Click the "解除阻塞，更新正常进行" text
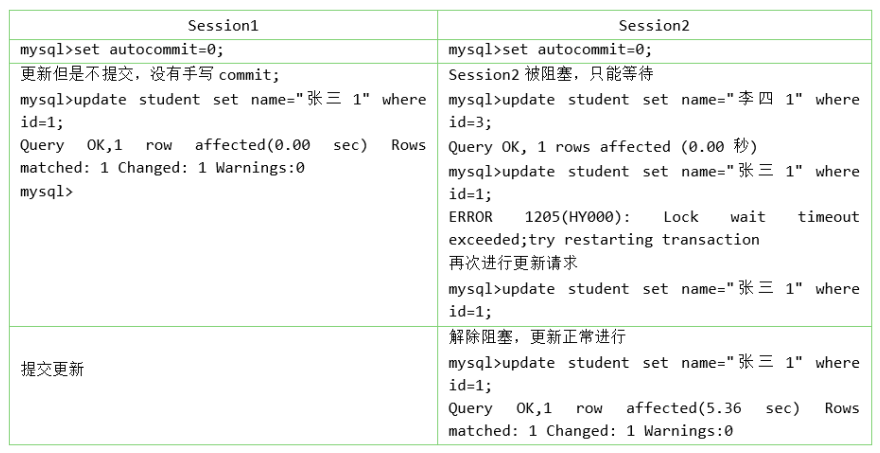 tap(537, 337)
